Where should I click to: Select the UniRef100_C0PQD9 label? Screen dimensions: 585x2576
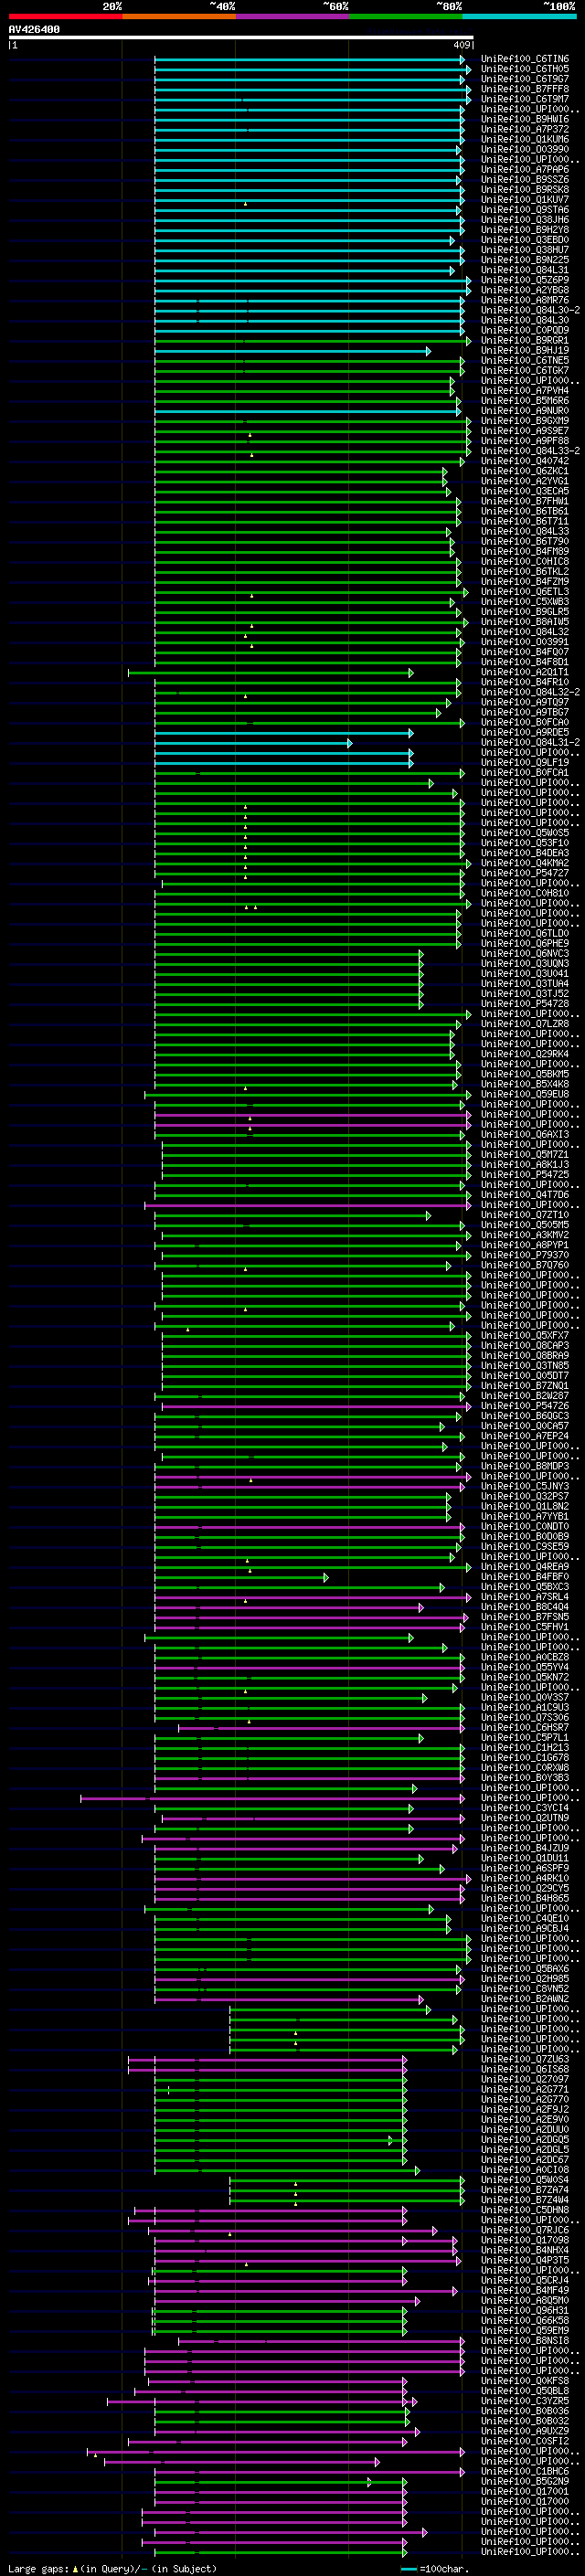pos(525,330)
